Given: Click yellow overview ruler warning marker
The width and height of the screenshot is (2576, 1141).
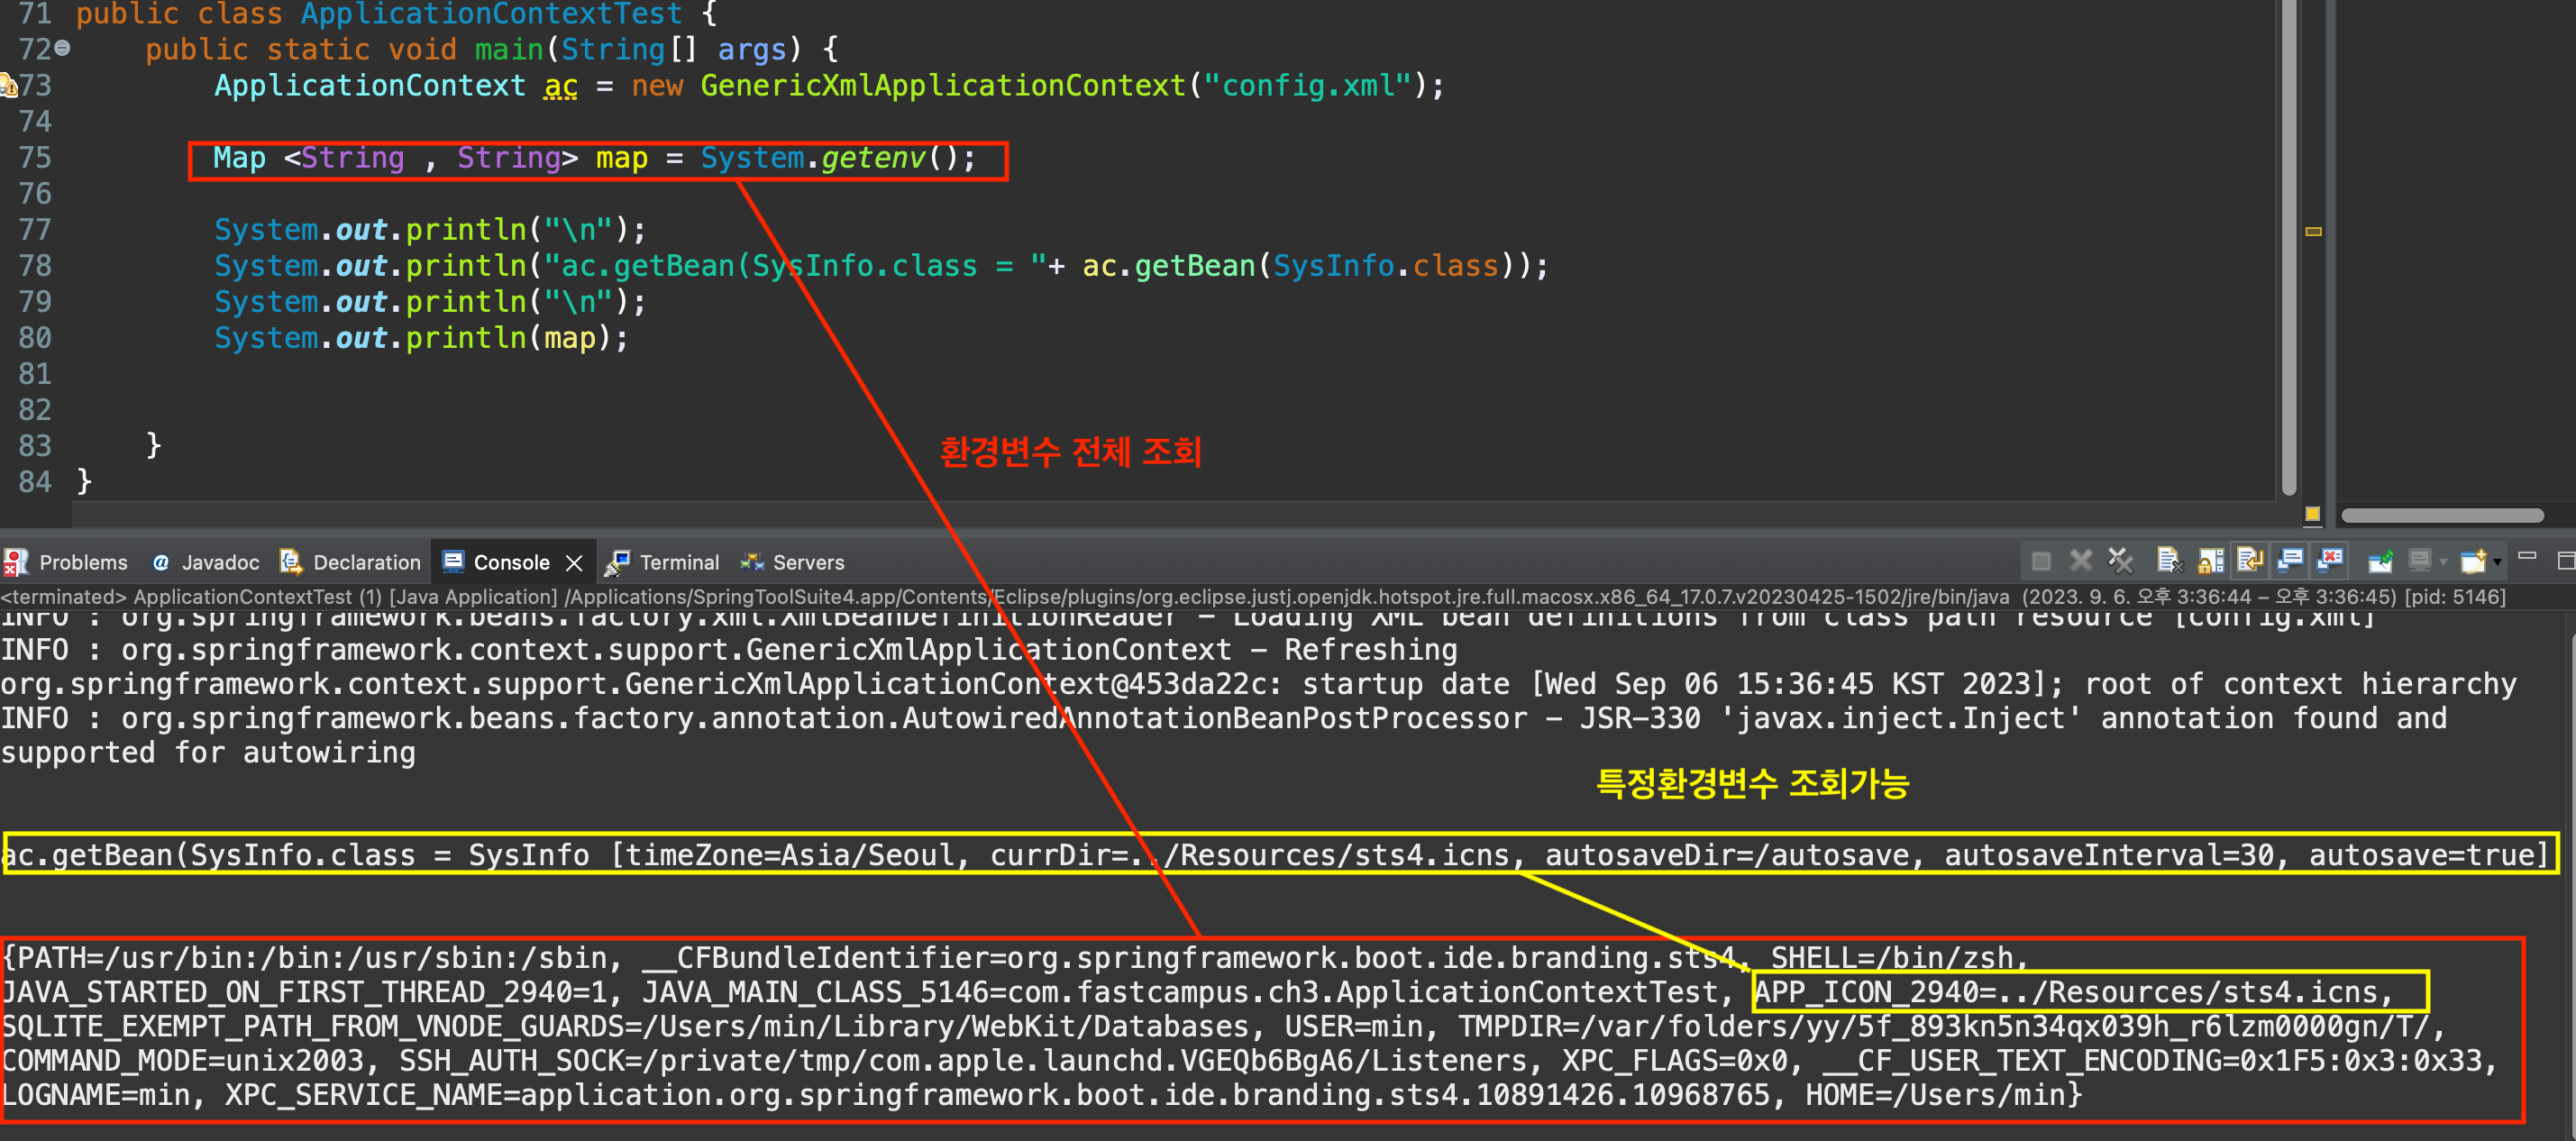Looking at the screenshot, I should [x=2313, y=231].
